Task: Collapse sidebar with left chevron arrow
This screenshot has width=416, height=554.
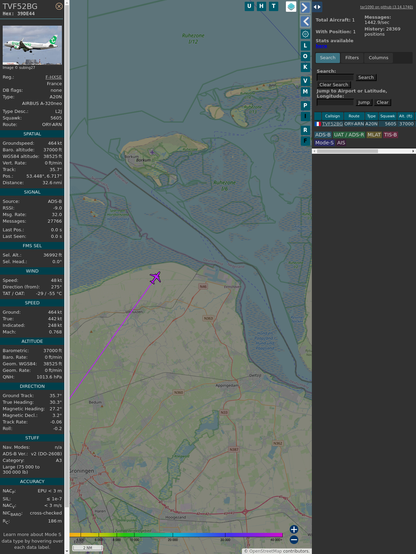Action: (x=305, y=22)
